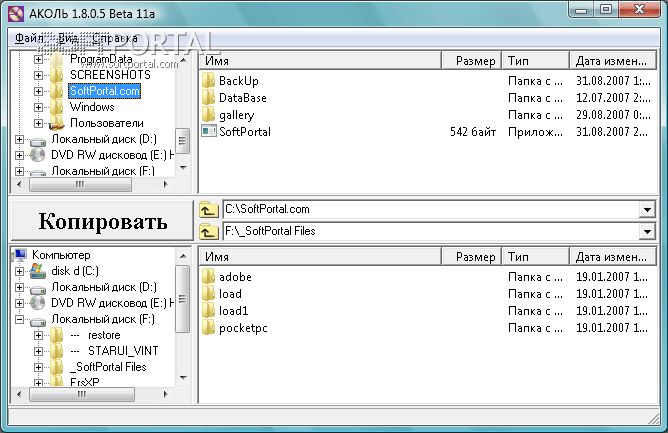
Task: Click the Windows folder icon in tree
Action: tap(57, 107)
